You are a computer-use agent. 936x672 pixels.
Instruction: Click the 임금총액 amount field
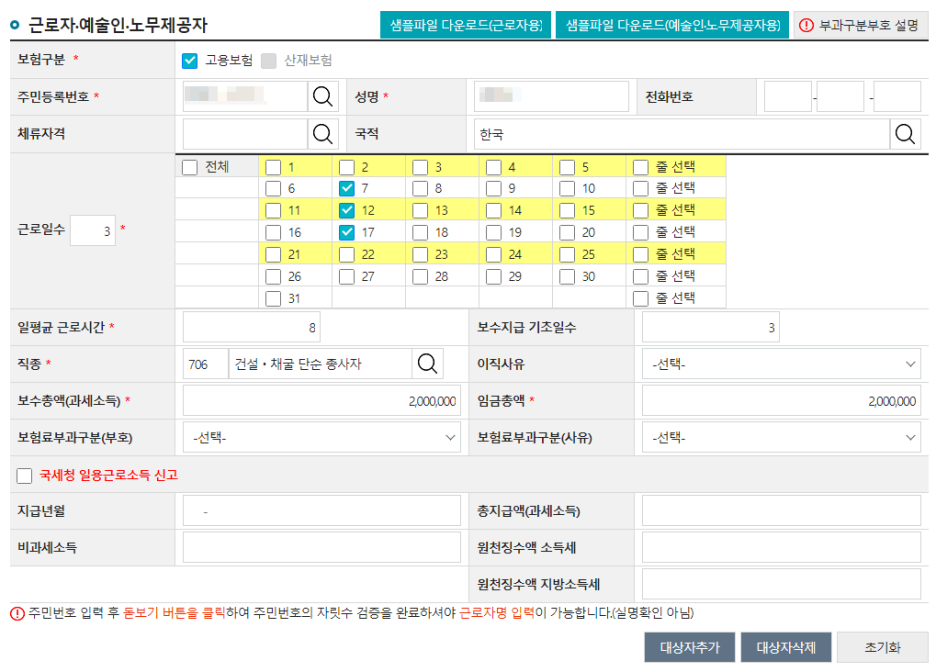[781, 400]
